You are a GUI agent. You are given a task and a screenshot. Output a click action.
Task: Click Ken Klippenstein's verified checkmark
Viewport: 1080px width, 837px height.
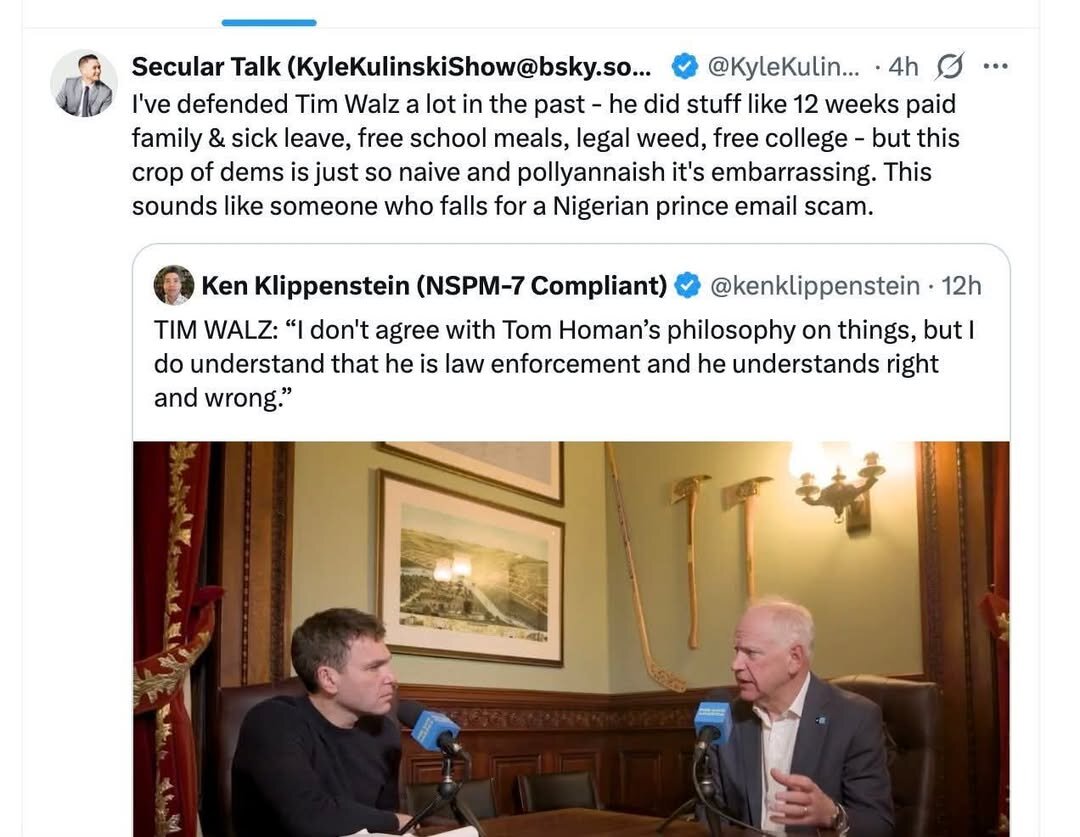687,284
